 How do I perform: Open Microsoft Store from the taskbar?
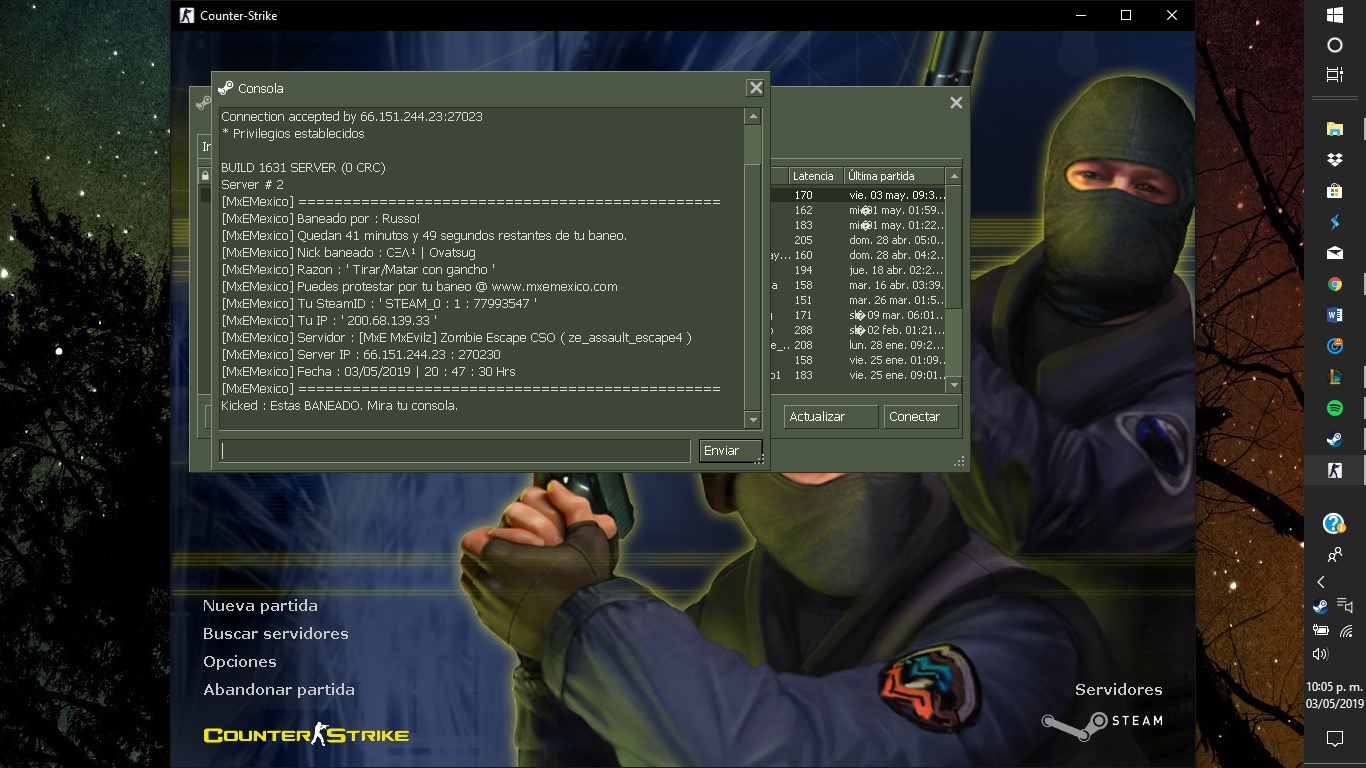pyautogui.click(x=1334, y=191)
